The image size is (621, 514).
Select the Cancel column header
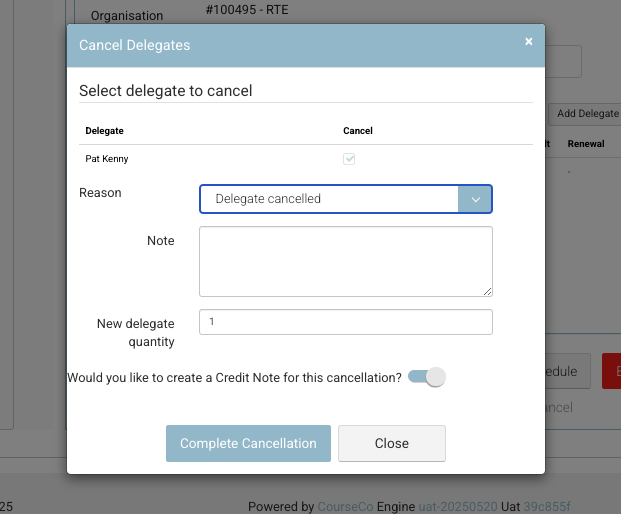point(357,131)
